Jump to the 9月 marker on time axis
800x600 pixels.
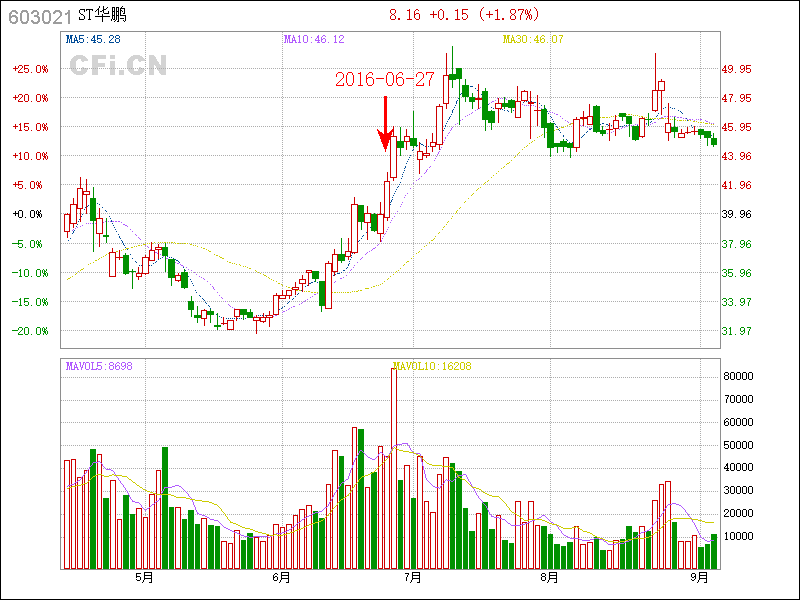point(698,577)
